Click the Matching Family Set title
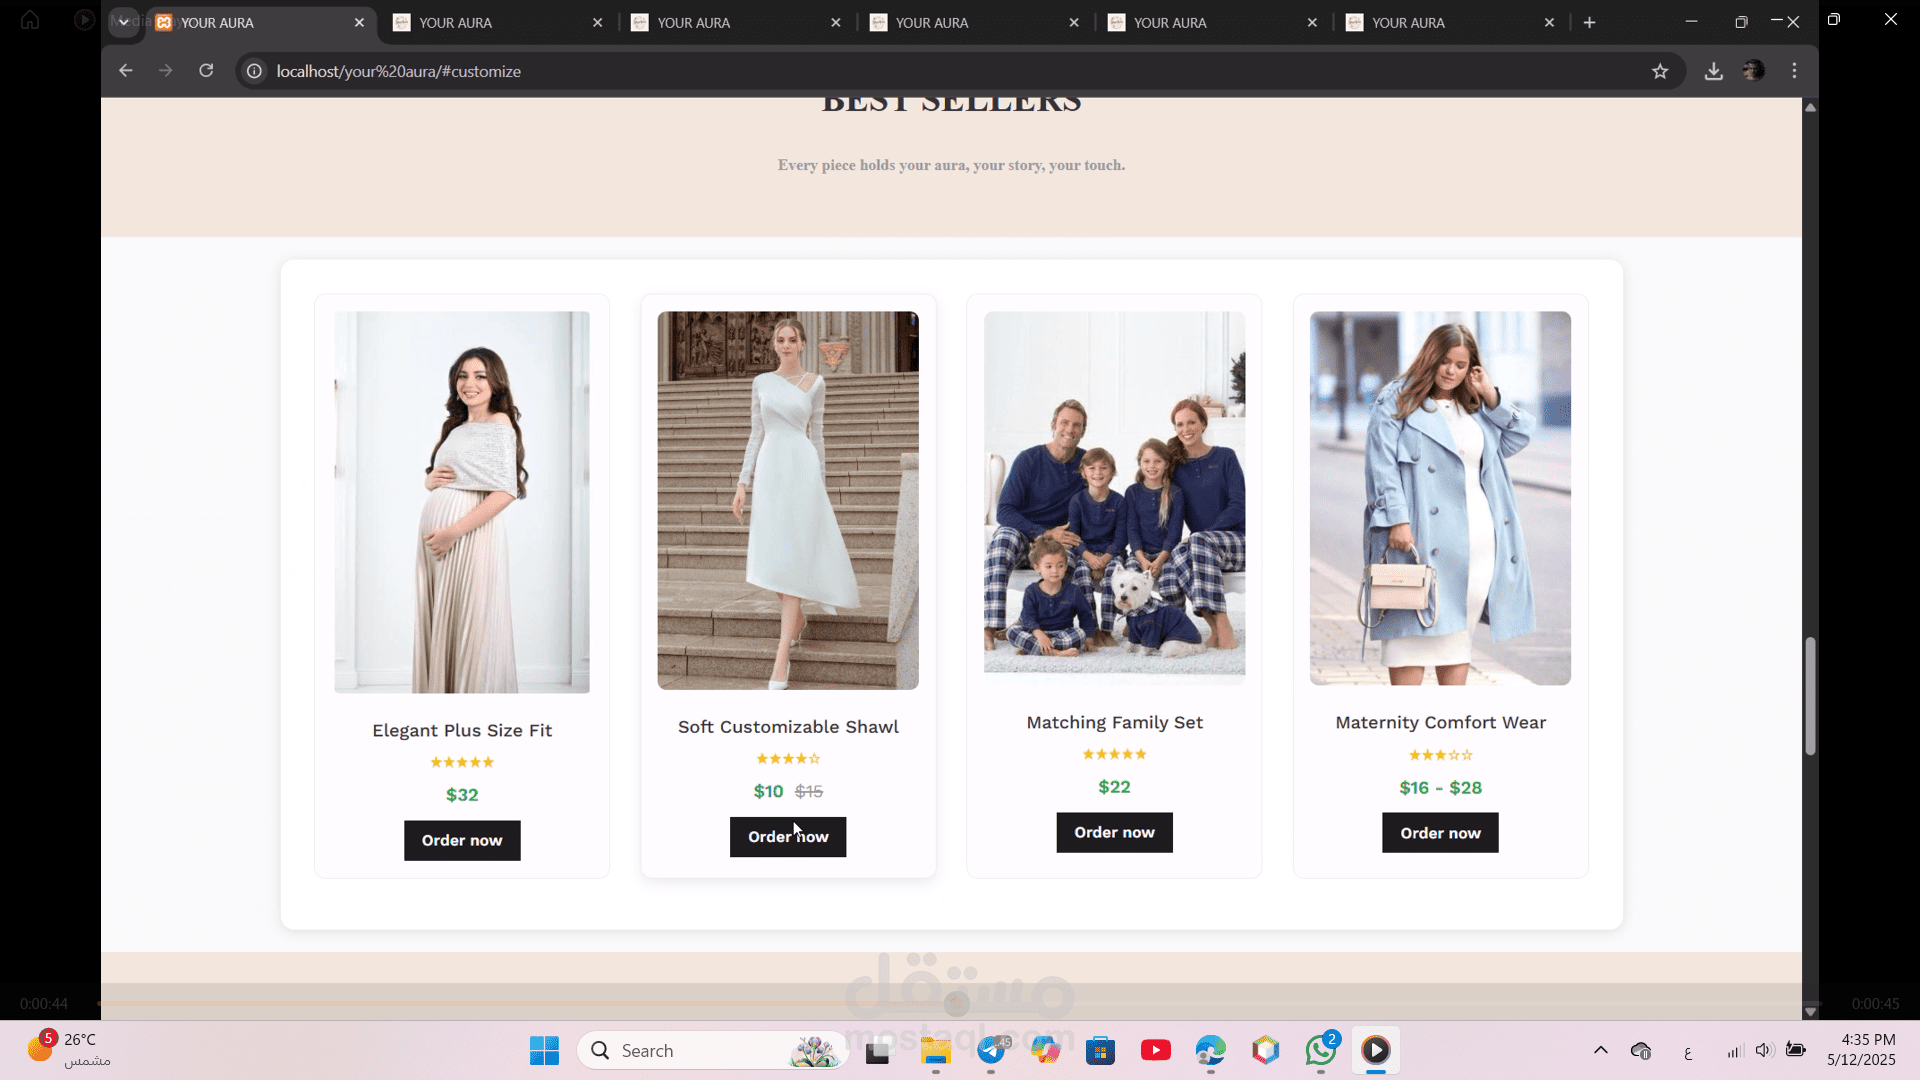Image resolution: width=1920 pixels, height=1080 pixels. 1114,722
